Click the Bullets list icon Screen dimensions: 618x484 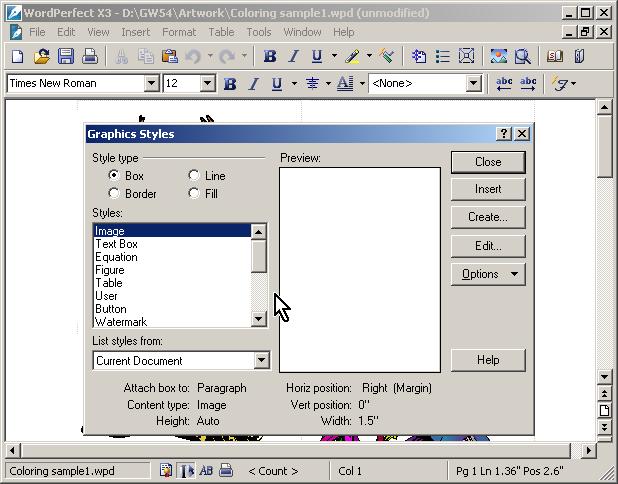click(443, 56)
